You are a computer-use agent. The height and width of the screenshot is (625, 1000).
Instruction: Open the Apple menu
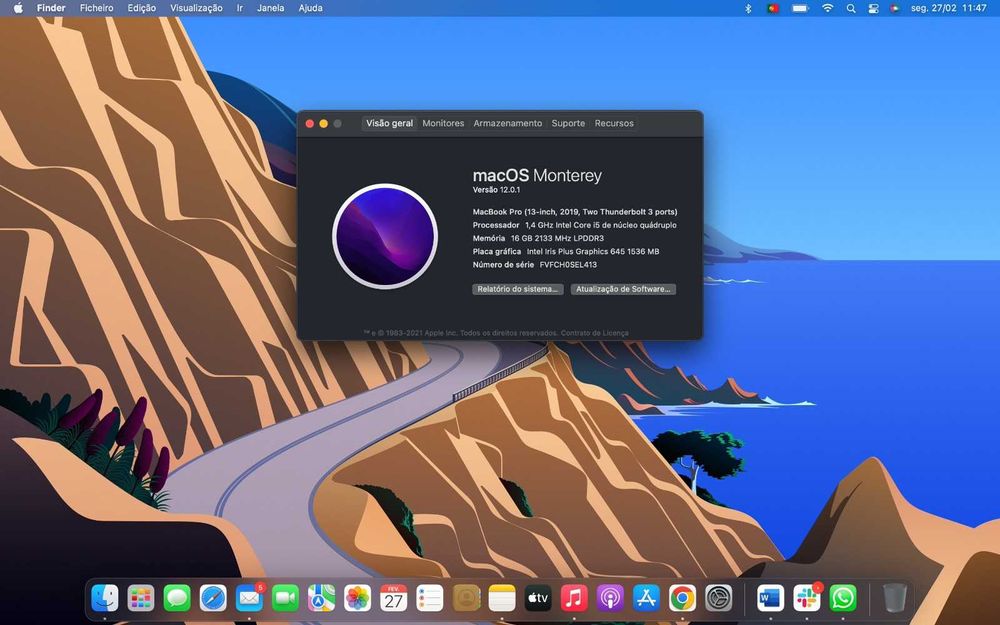click(x=18, y=8)
